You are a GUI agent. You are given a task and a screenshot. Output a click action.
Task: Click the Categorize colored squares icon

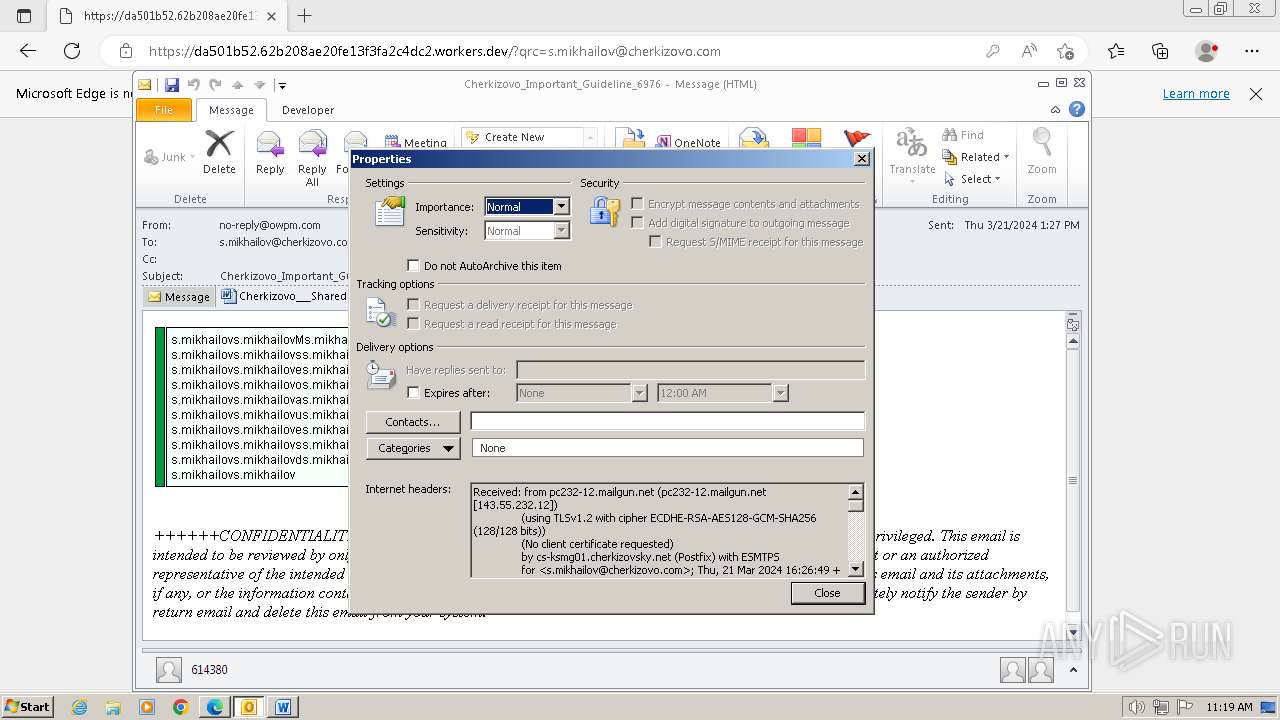click(806, 139)
